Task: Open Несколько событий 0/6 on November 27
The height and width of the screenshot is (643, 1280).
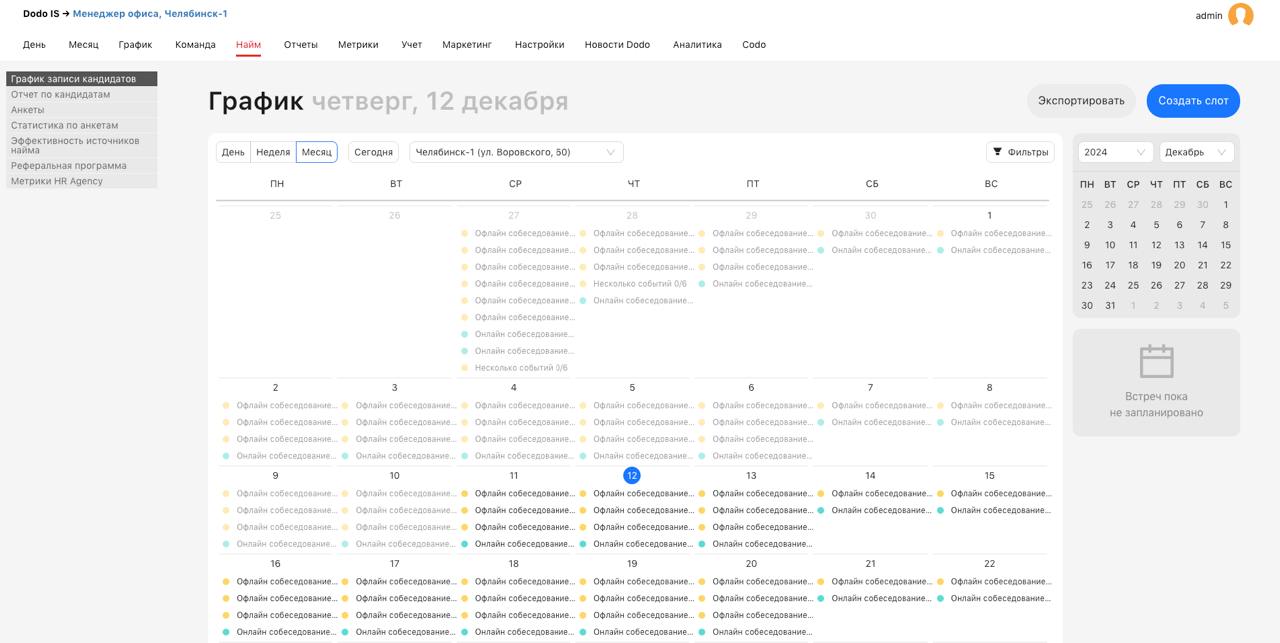Action: (x=520, y=368)
